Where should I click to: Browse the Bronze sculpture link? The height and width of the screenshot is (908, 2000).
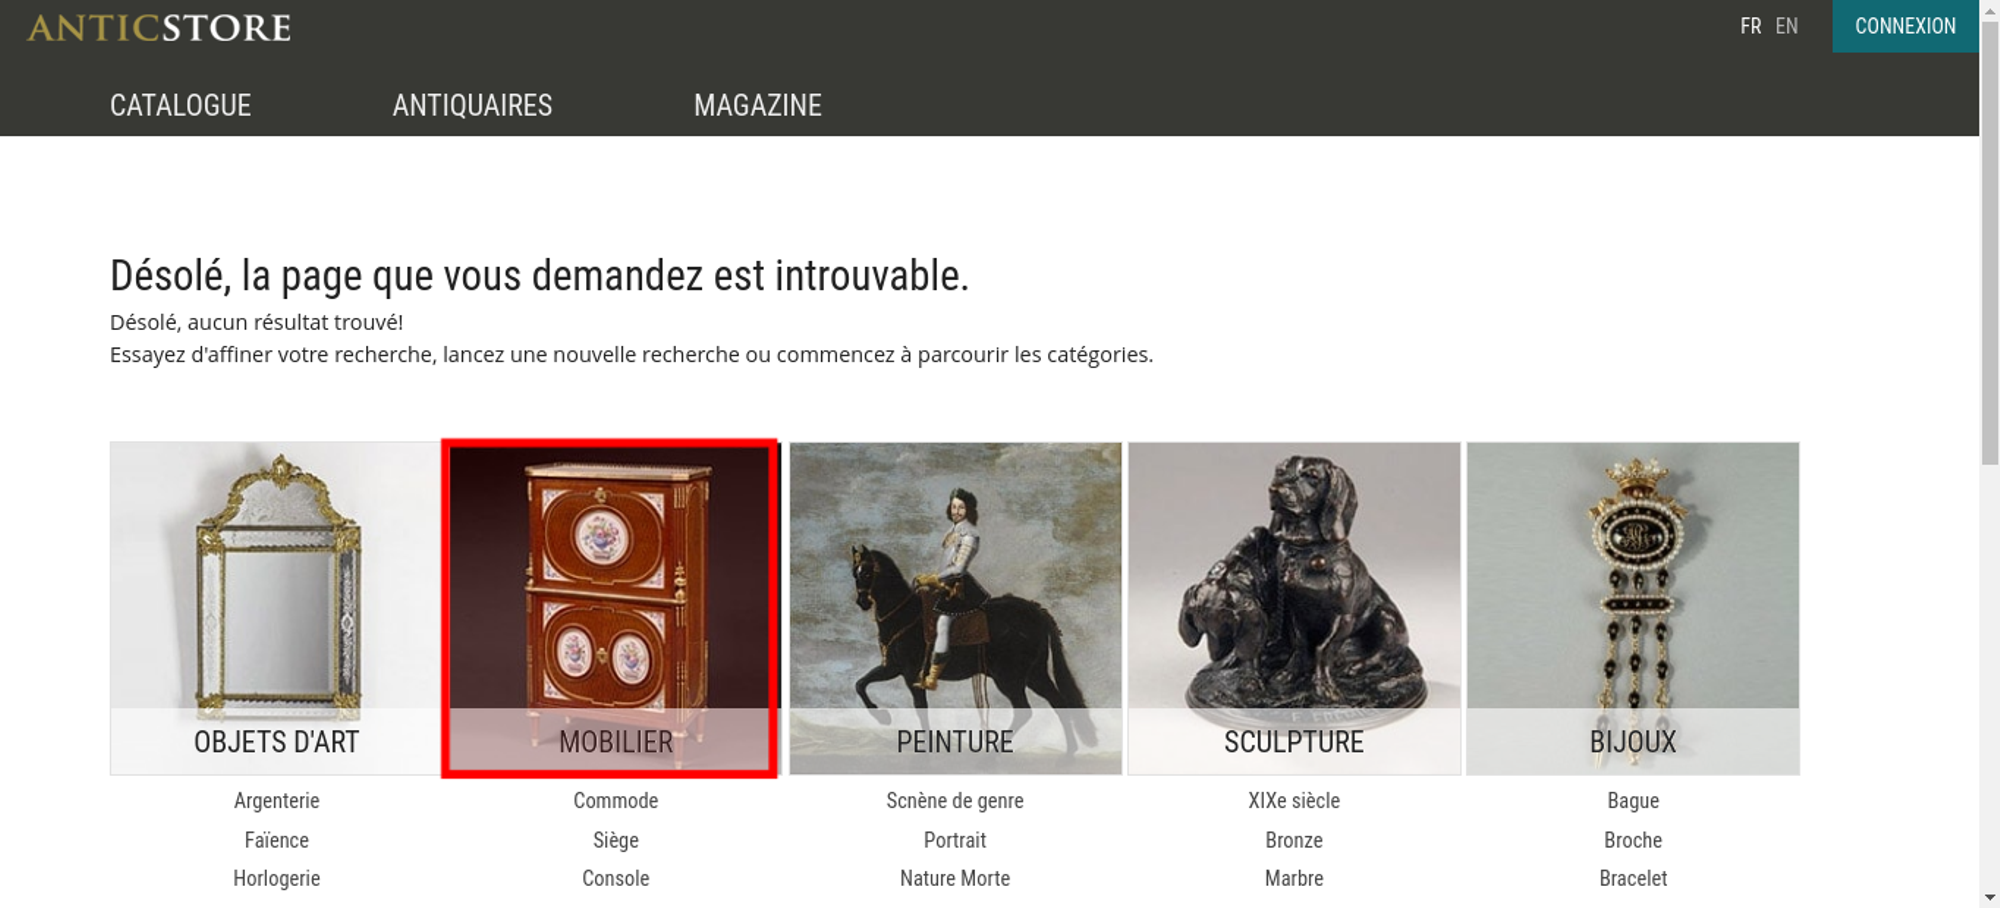pyautogui.click(x=1294, y=840)
